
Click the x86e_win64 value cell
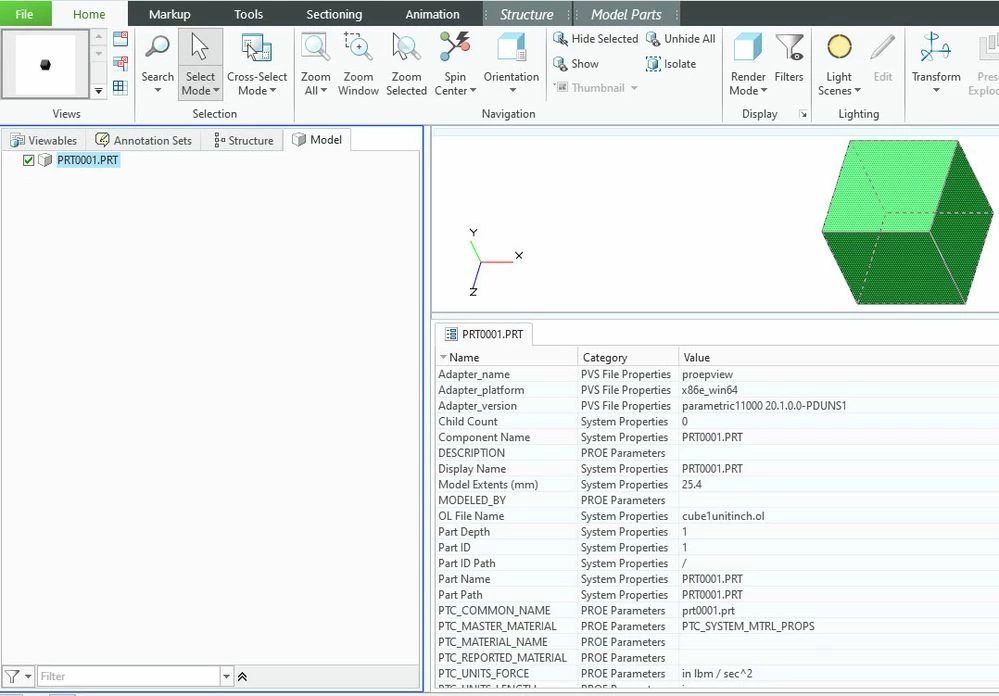pyautogui.click(x=710, y=390)
